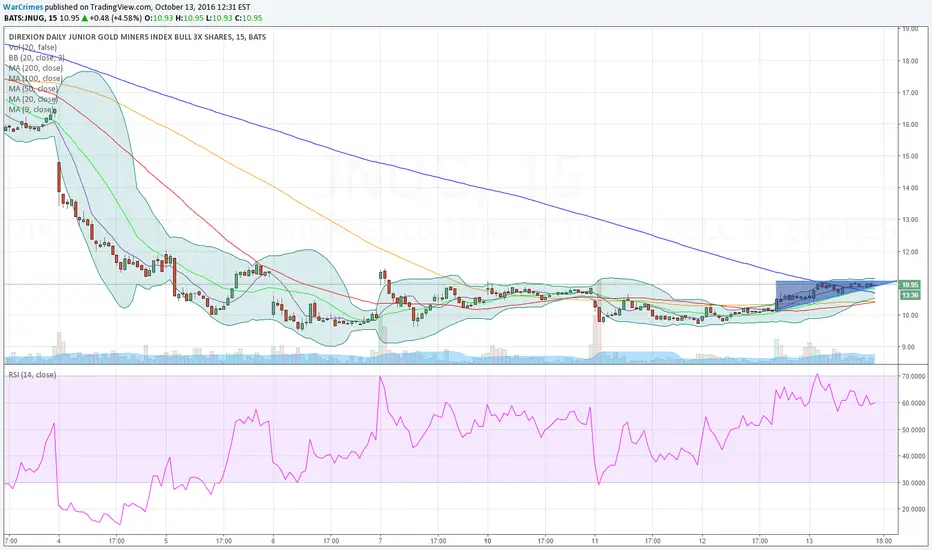Click the 50.0000 RSI axis label
This screenshot has height=550, width=932.
click(913, 429)
